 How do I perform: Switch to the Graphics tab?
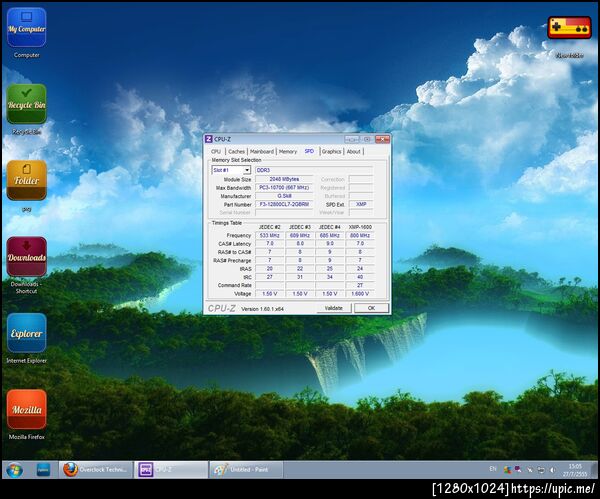click(x=331, y=152)
